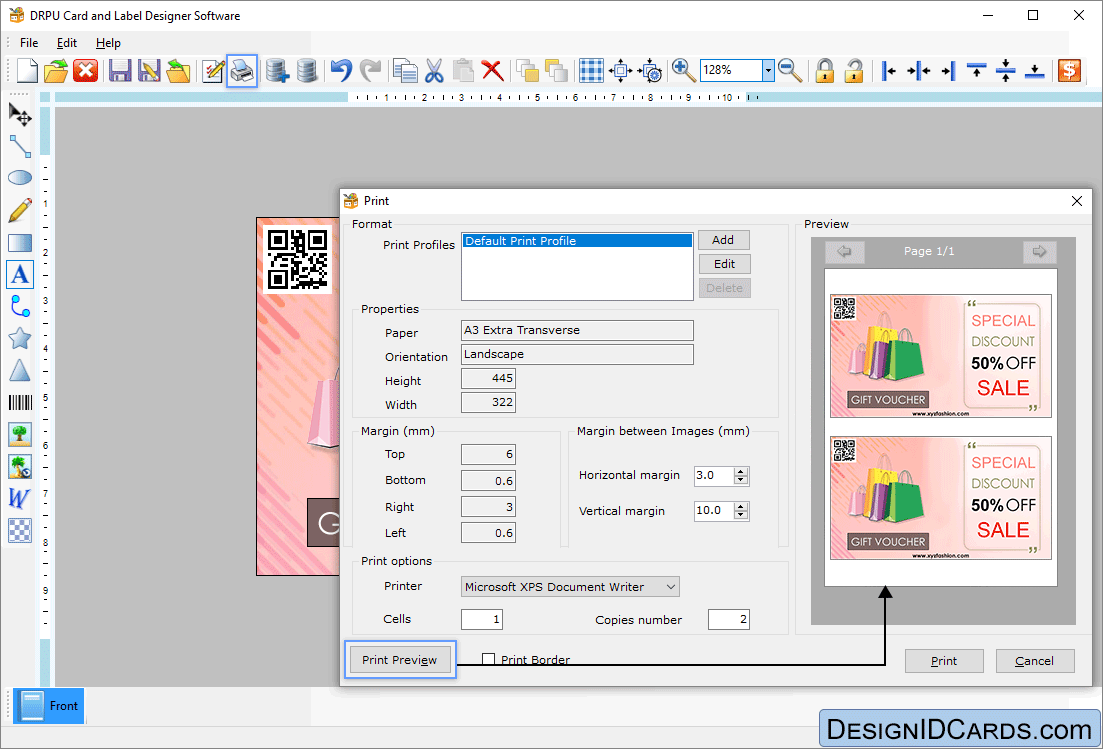1103x749 pixels.
Task: Increase the Vertical margin value
Action: tap(741, 506)
